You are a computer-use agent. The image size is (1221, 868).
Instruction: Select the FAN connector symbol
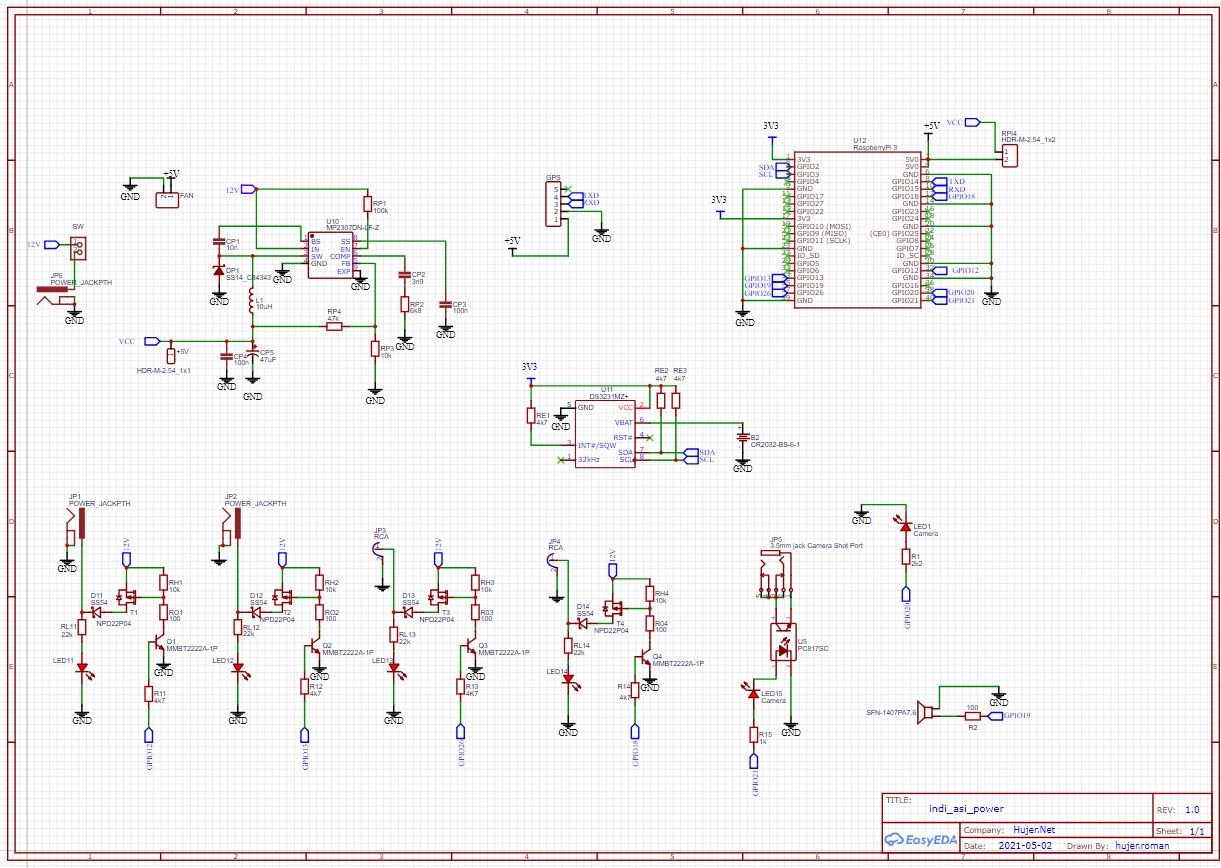coord(167,197)
